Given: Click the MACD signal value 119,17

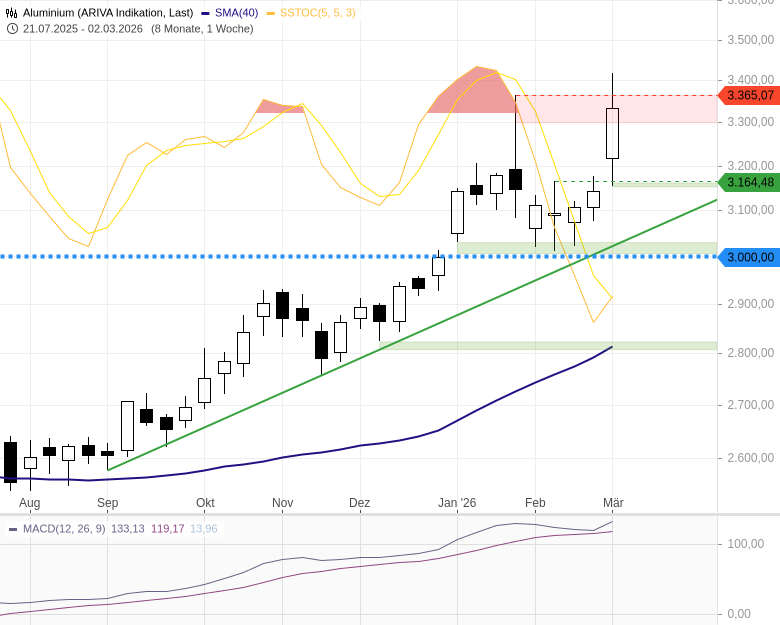Looking at the screenshot, I should (x=167, y=529).
